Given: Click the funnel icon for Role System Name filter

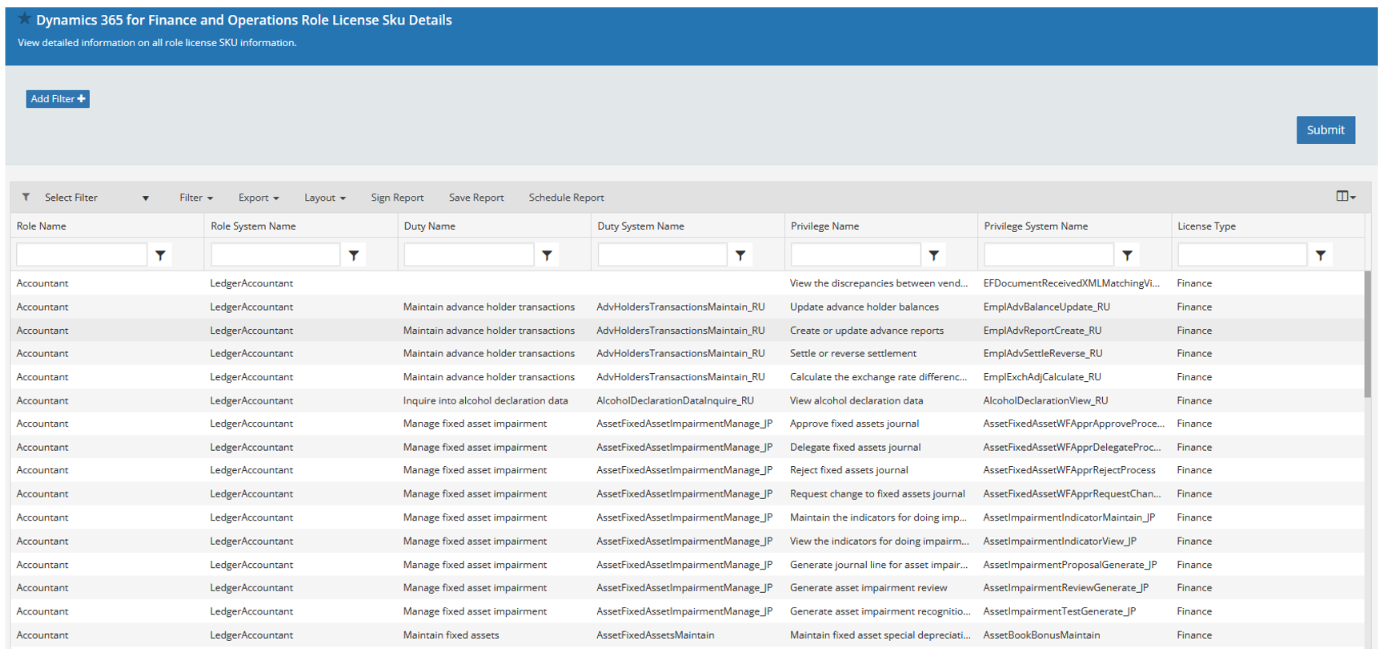Looking at the screenshot, I should click(x=354, y=256).
